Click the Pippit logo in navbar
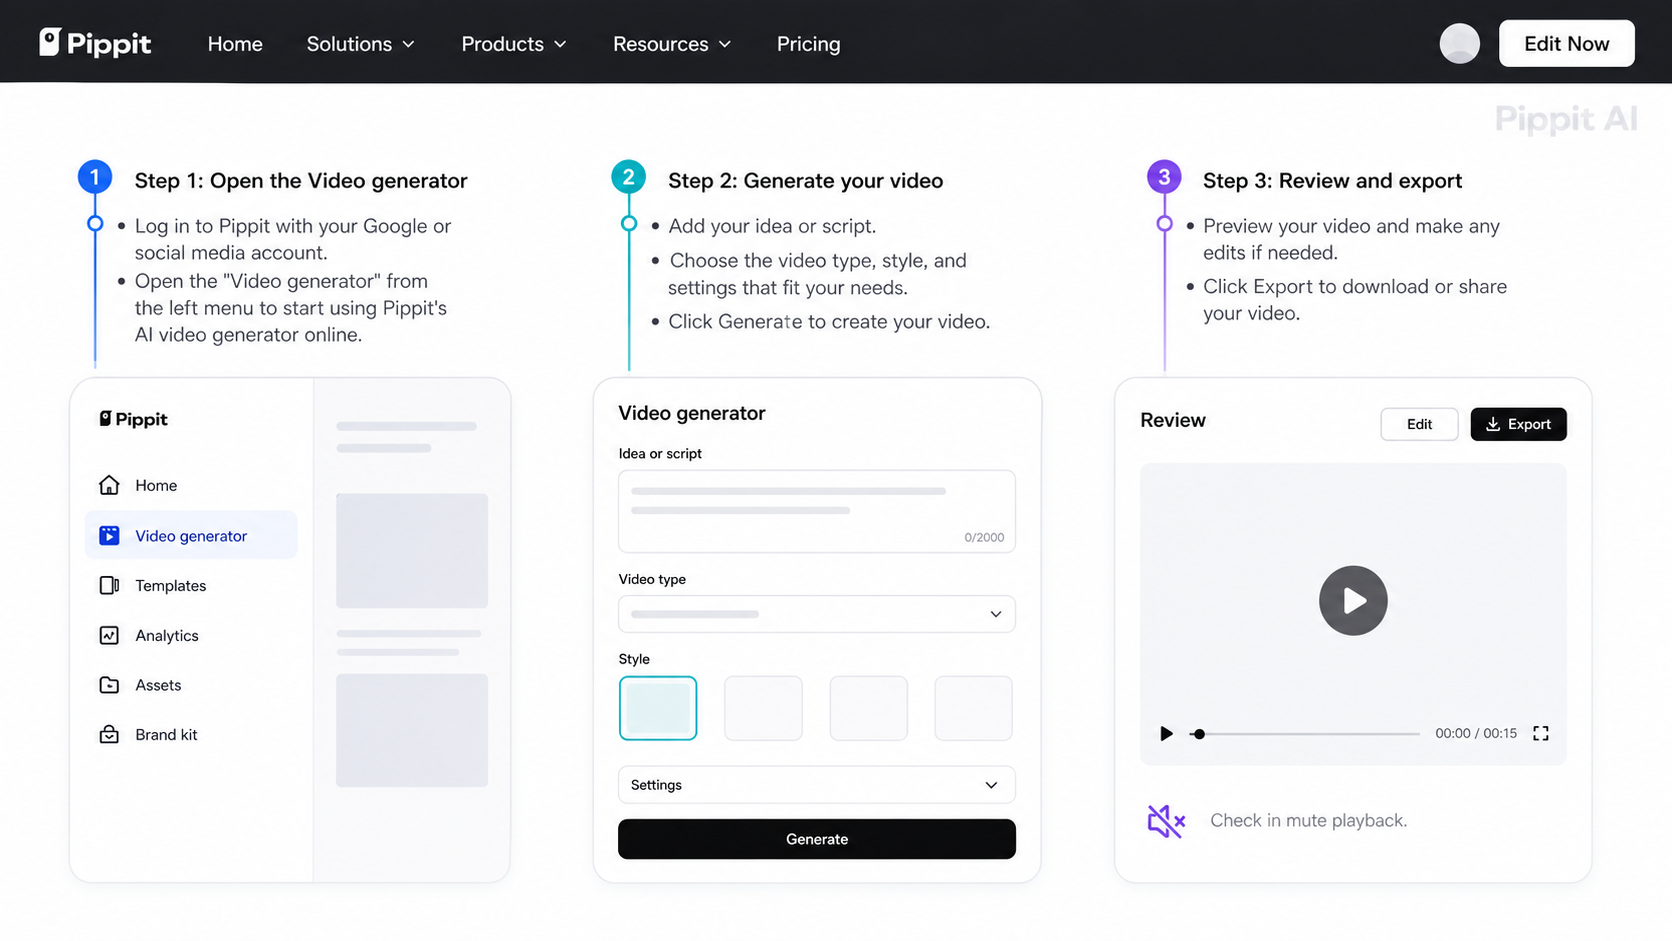The width and height of the screenshot is (1672, 941). pos(95,43)
